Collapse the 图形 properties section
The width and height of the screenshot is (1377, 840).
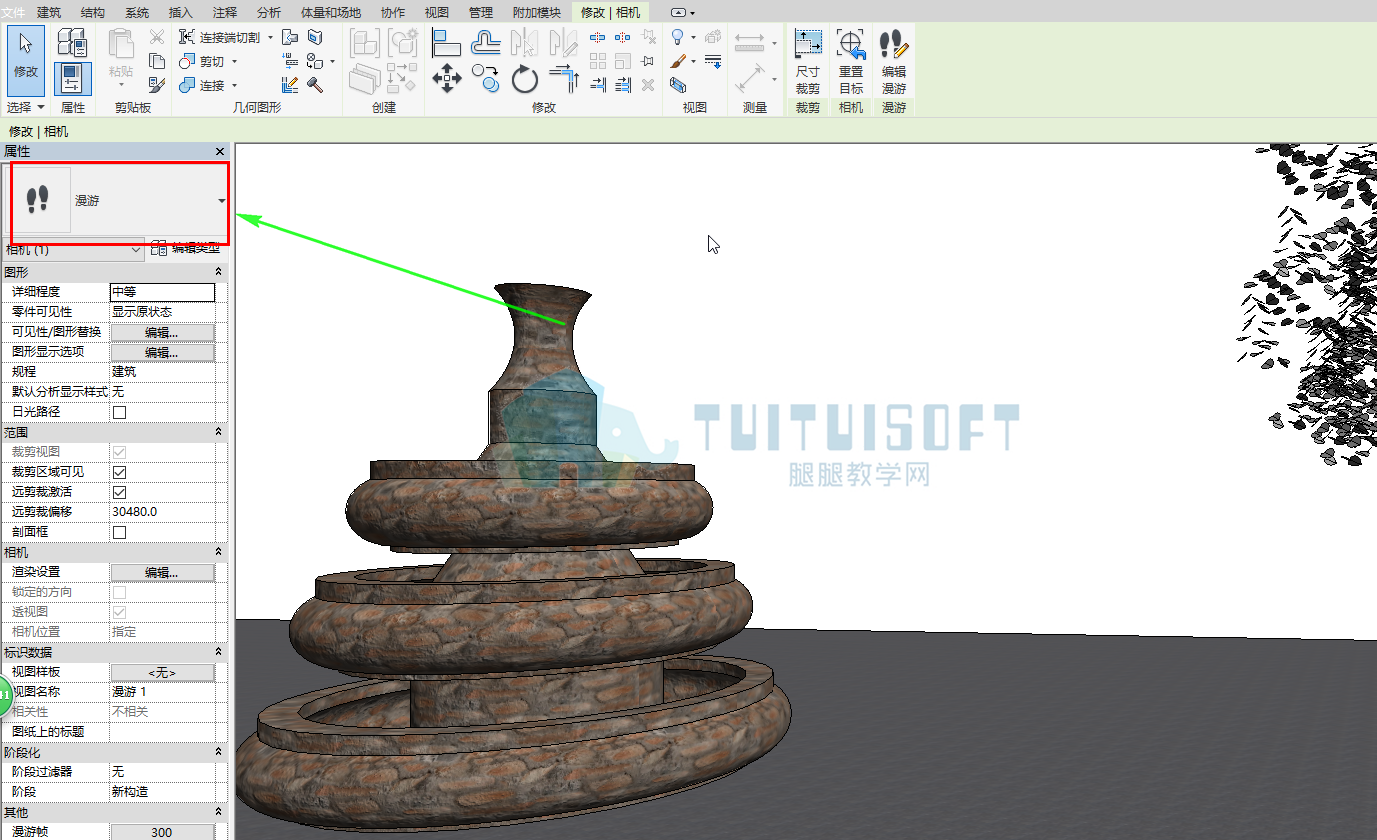[x=218, y=272]
